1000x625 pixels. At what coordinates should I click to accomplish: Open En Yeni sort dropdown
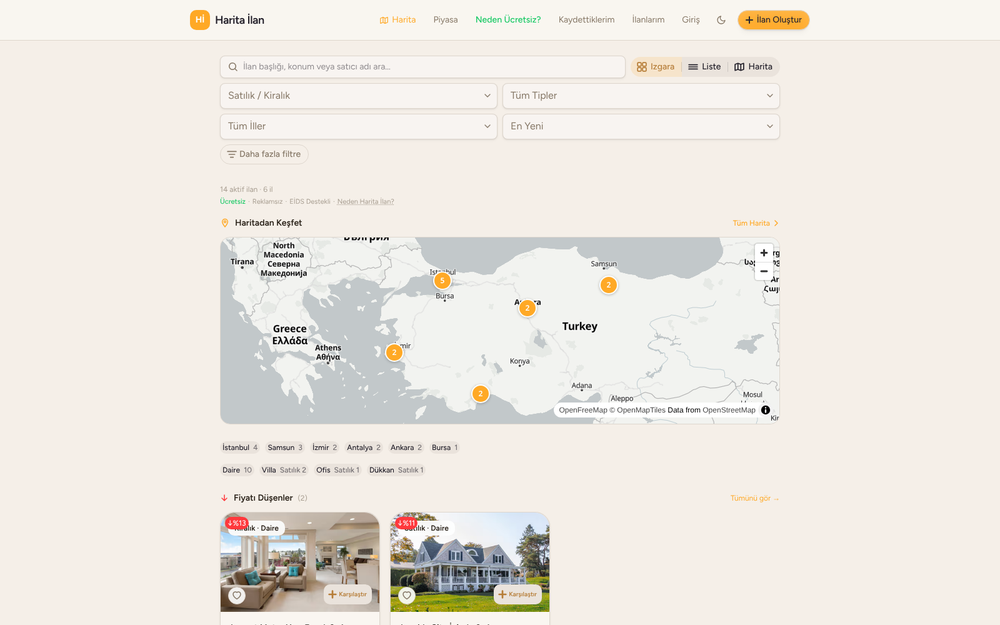pos(641,126)
